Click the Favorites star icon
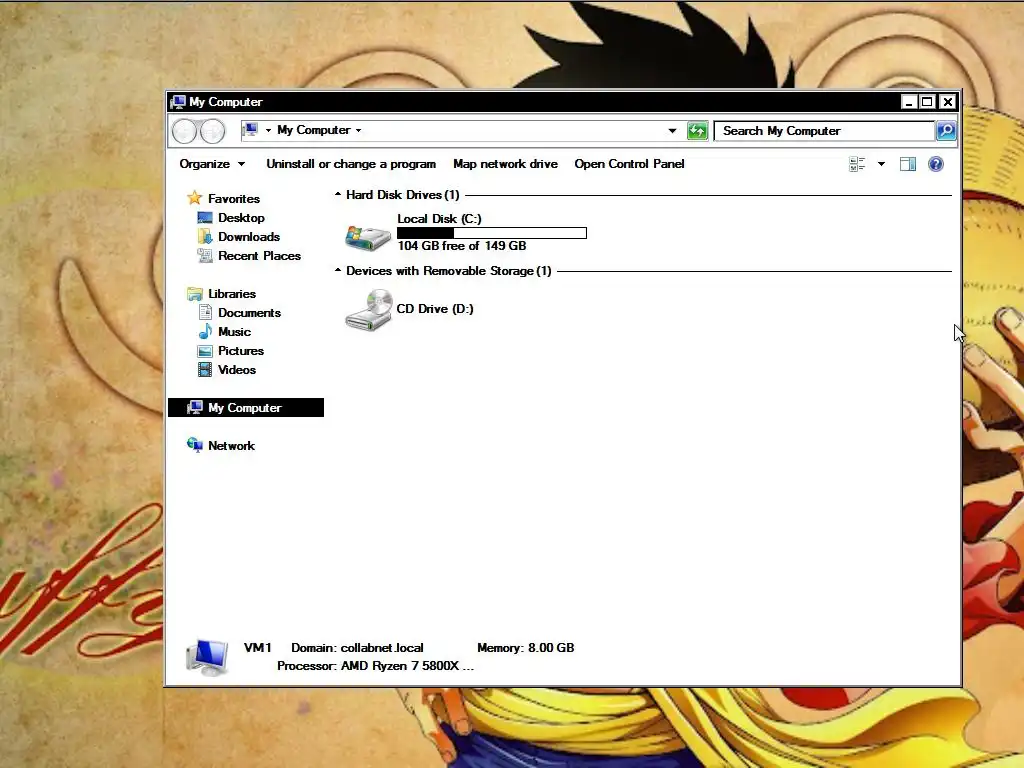Image resolution: width=1024 pixels, height=768 pixels. (194, 198)
